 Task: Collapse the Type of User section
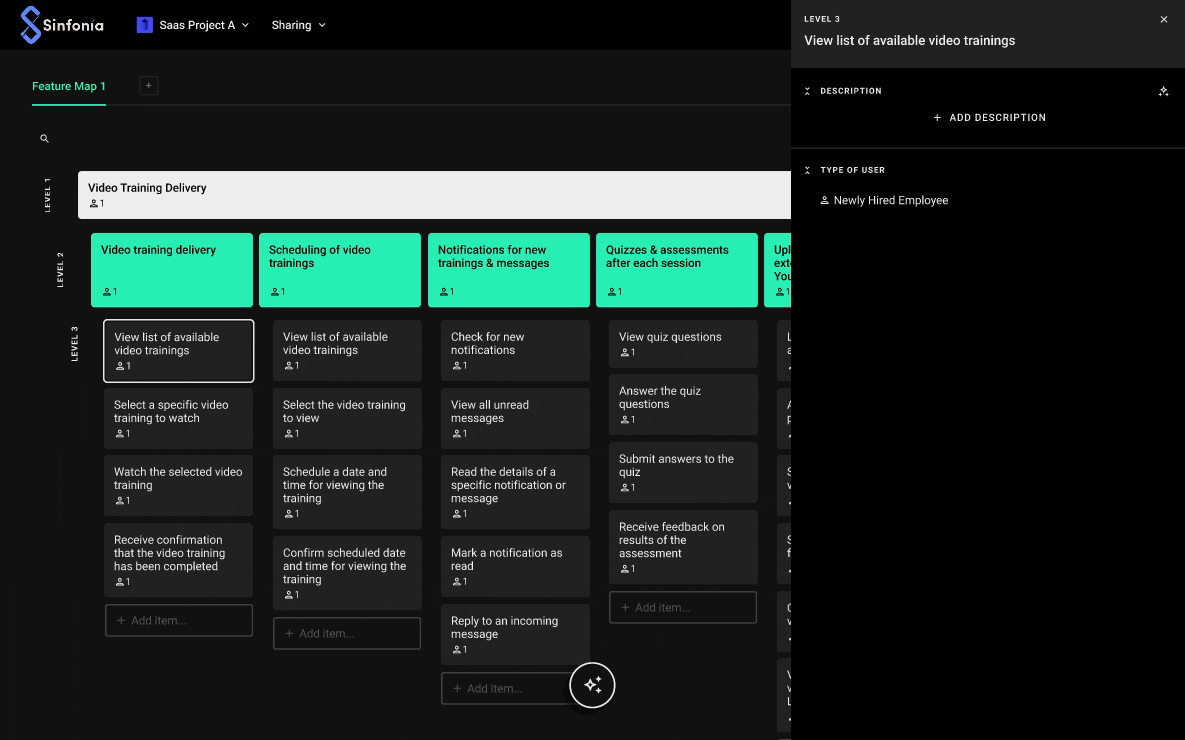(808, 170)
